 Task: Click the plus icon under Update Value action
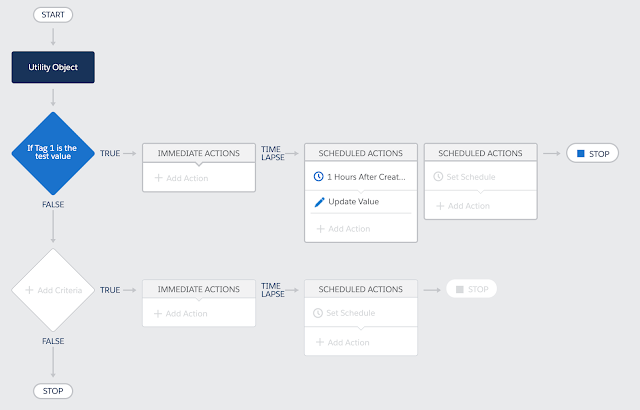pos(320,229)
